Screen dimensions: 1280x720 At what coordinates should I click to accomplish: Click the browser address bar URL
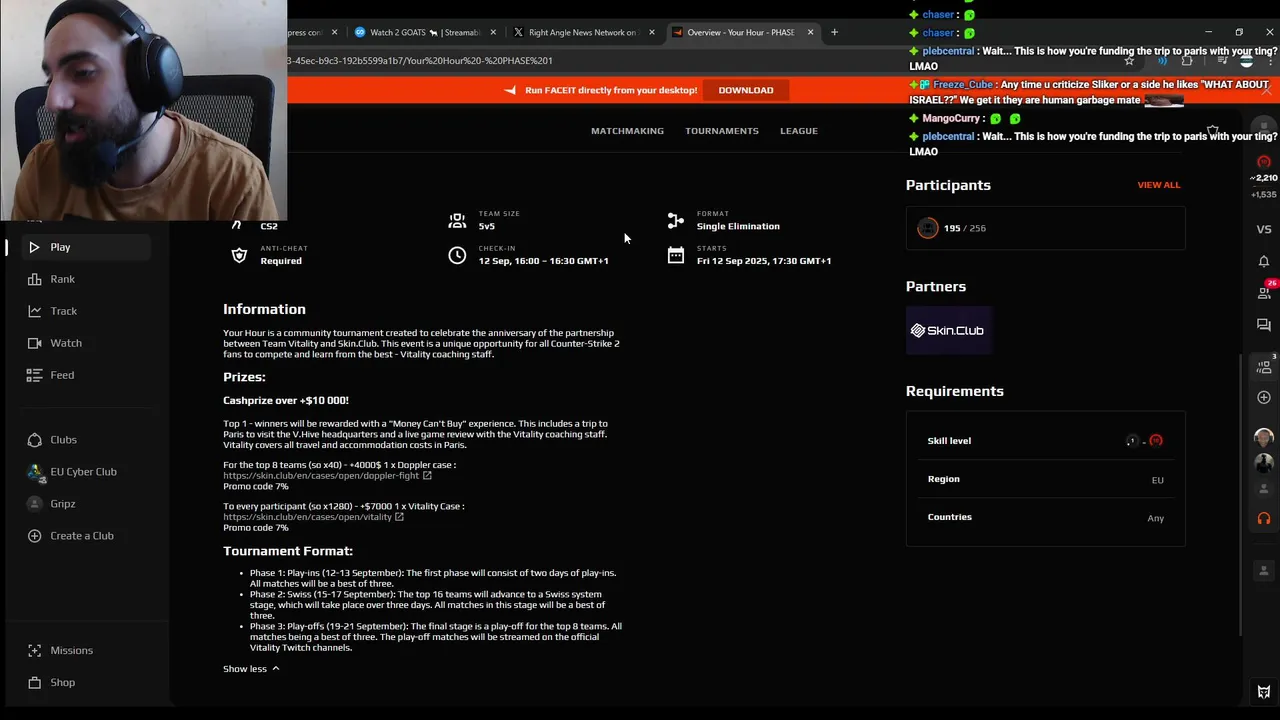click(x=420, y=60)
